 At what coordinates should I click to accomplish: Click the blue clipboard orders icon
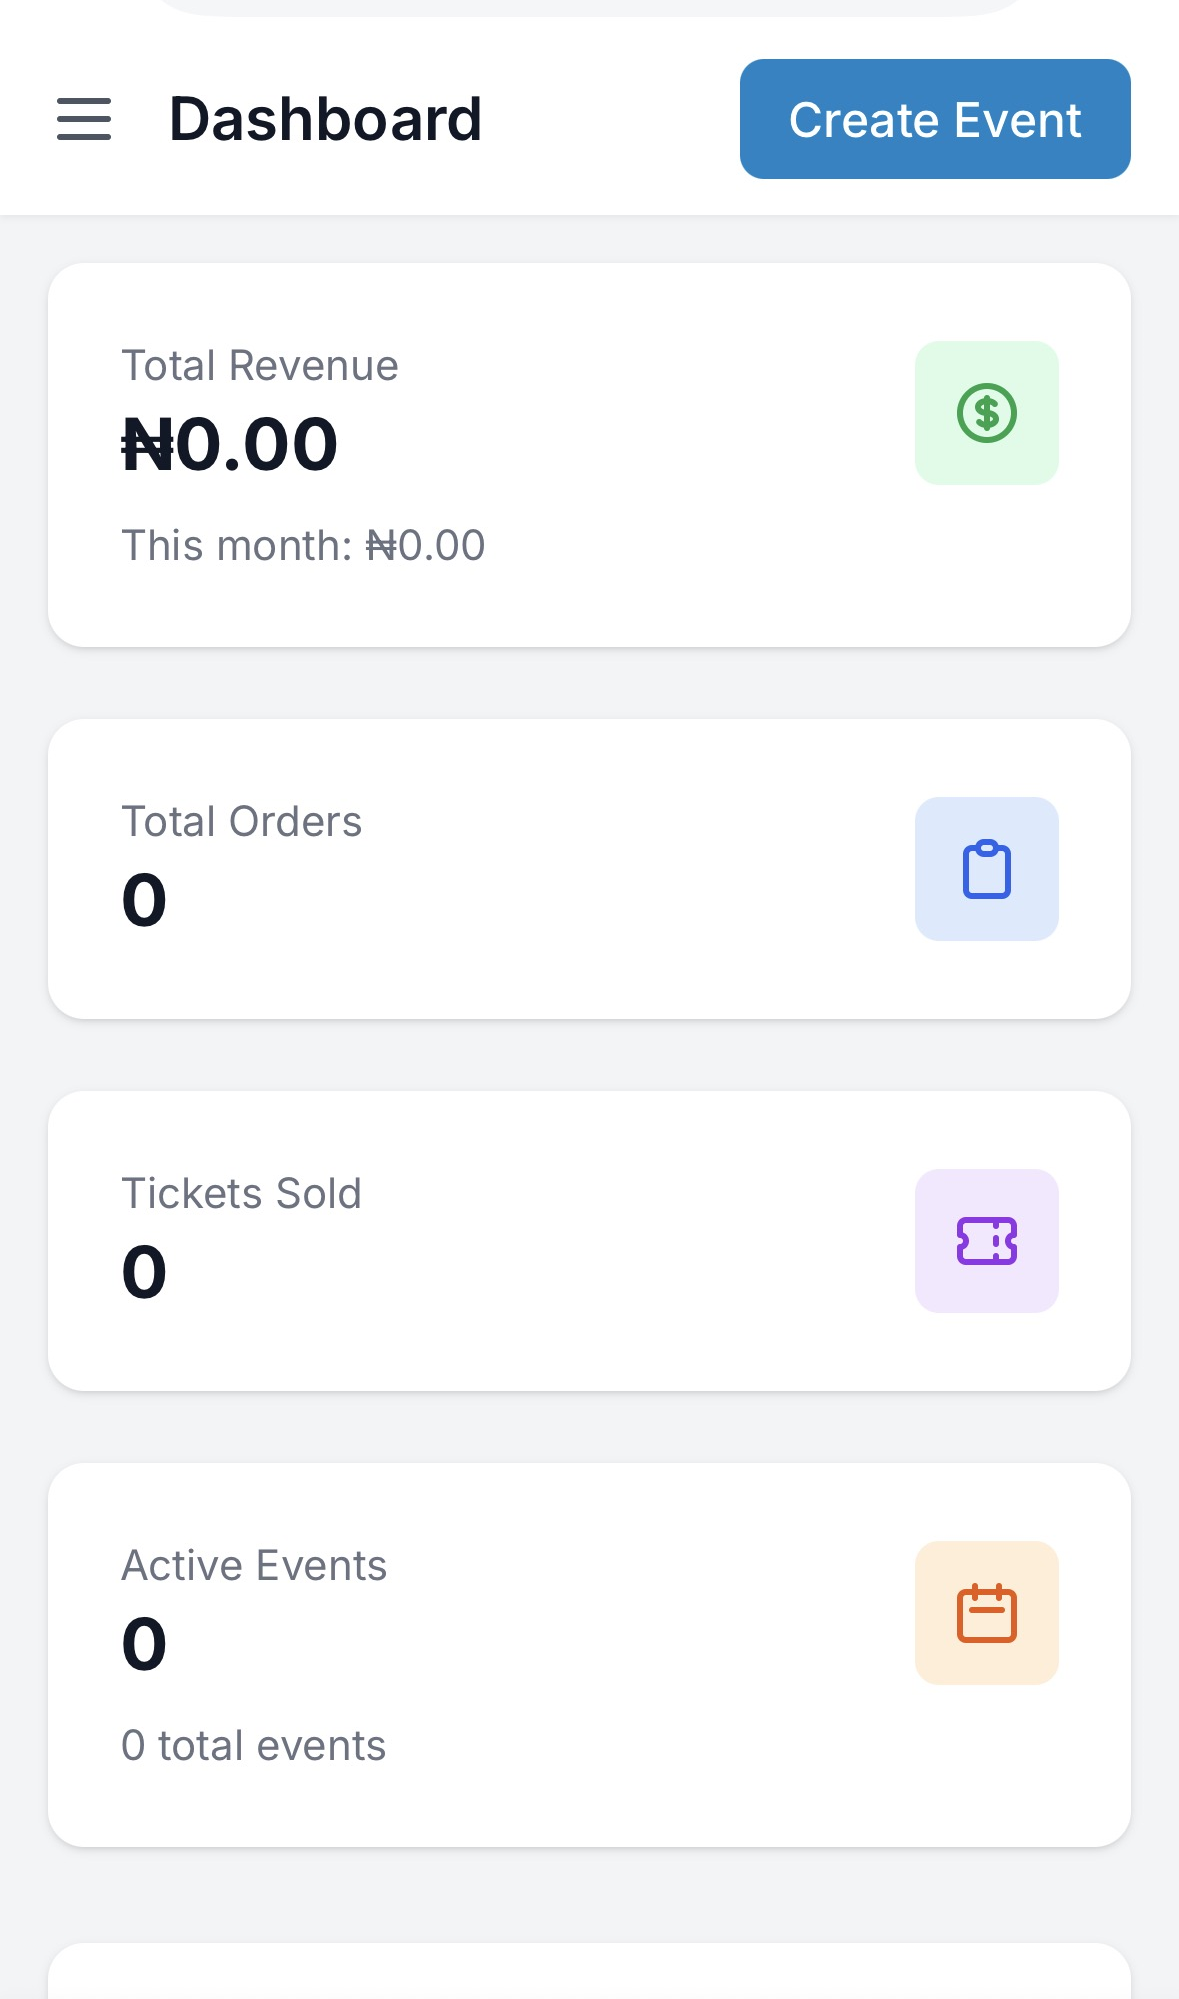(986, 869)
